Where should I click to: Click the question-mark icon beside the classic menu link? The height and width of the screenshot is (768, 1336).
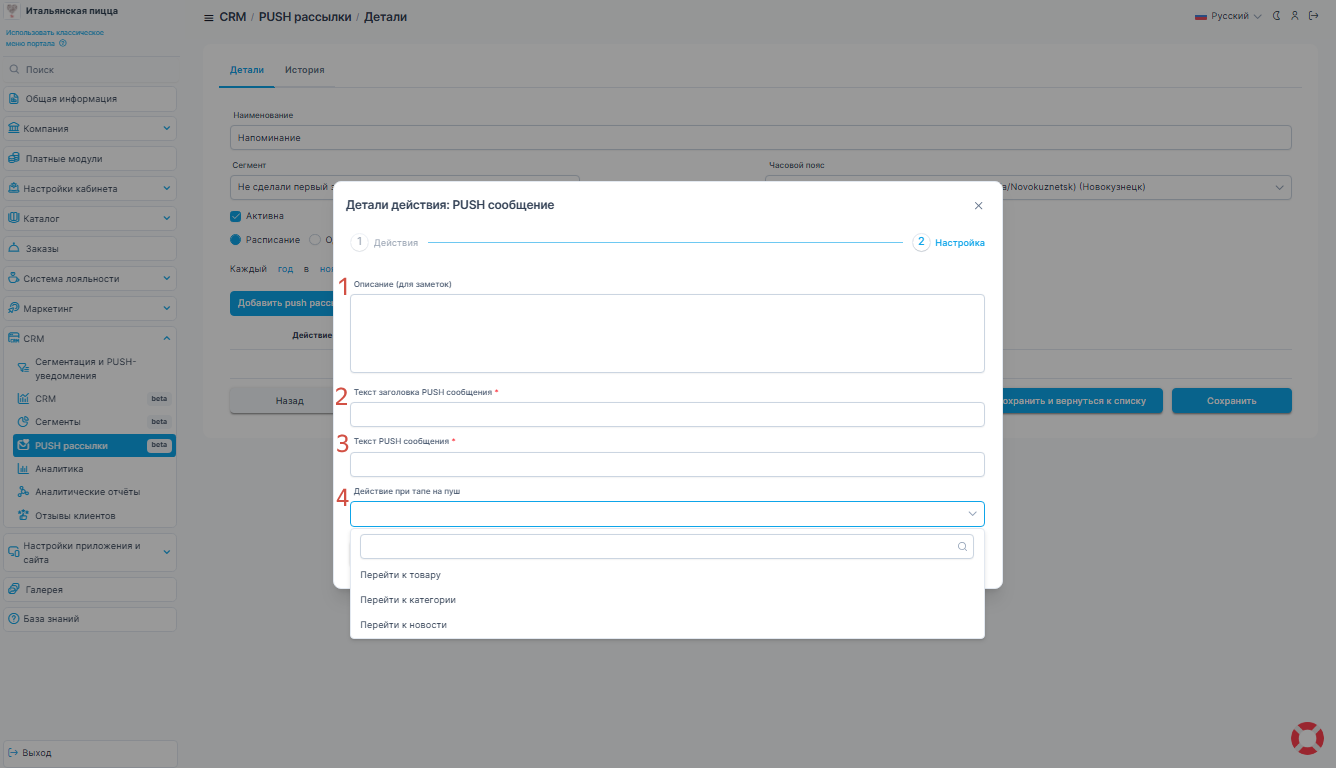click(x=63, y=43)
